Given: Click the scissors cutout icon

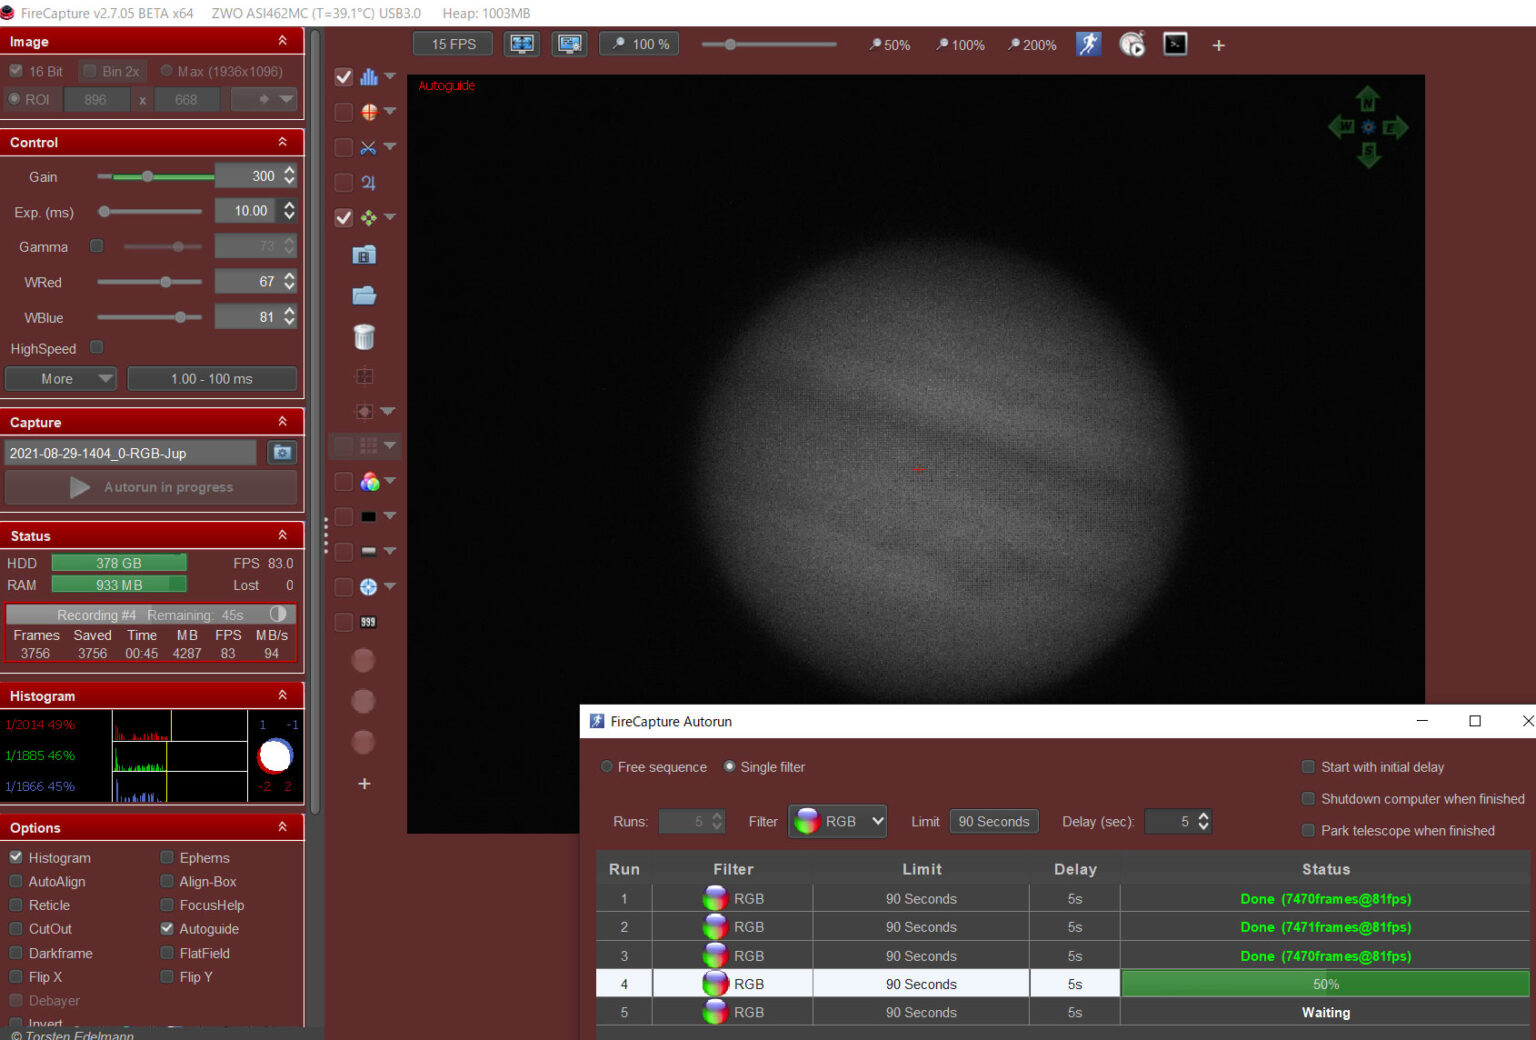Looking at the screenshot, I should tap(368, 148).
